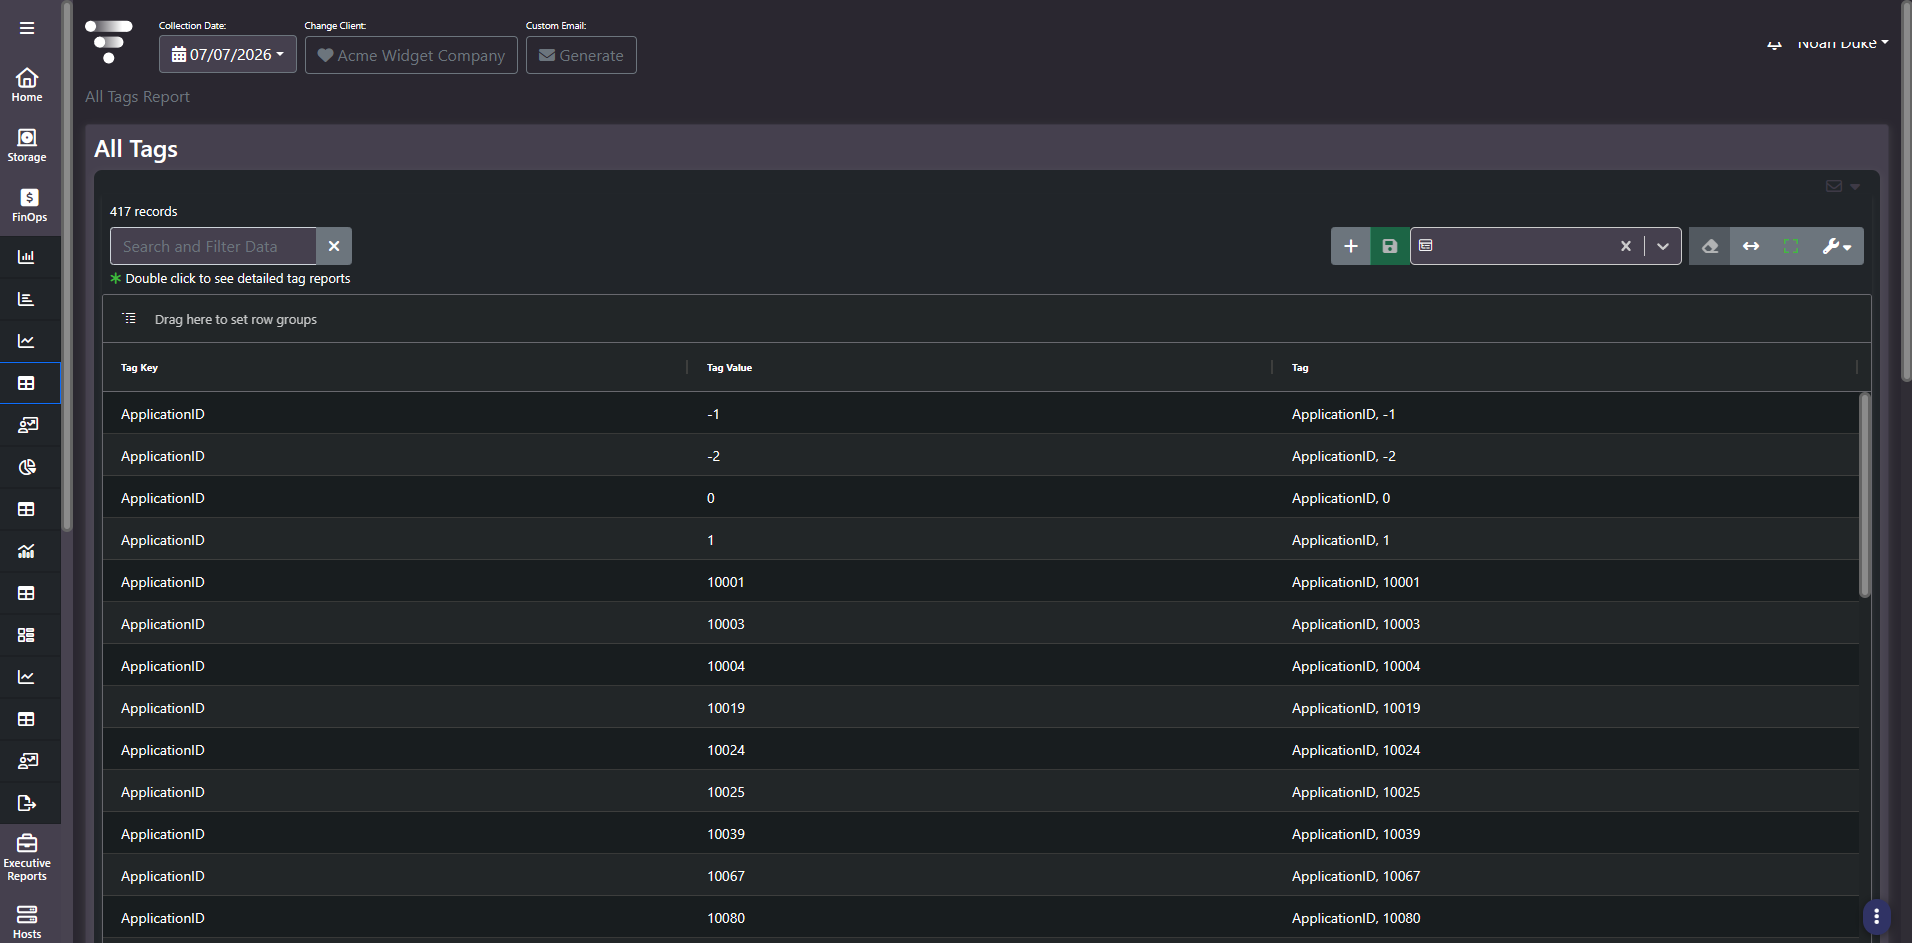Clear the search filter with X button
The width and height of the screenshot is (1912, 943).
[334, 246]
